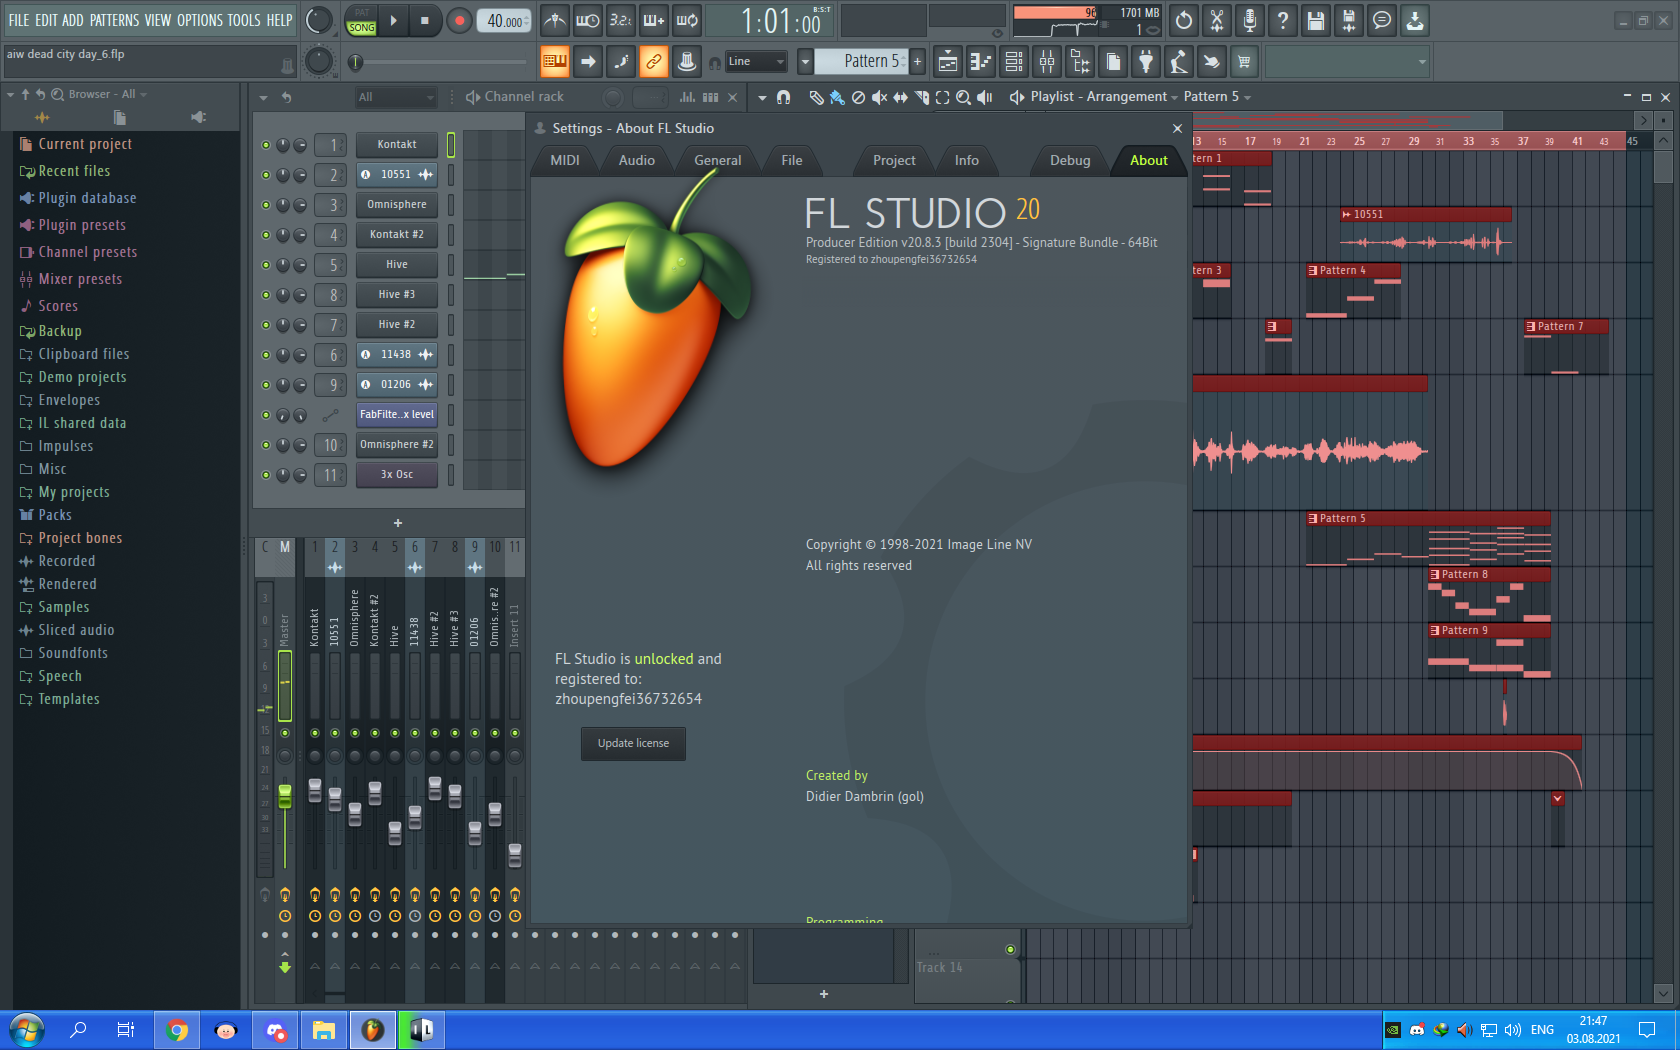Select the Zoom tool in Playlist
This screenshot has height=1050, width=1680.
pos(963,97)
